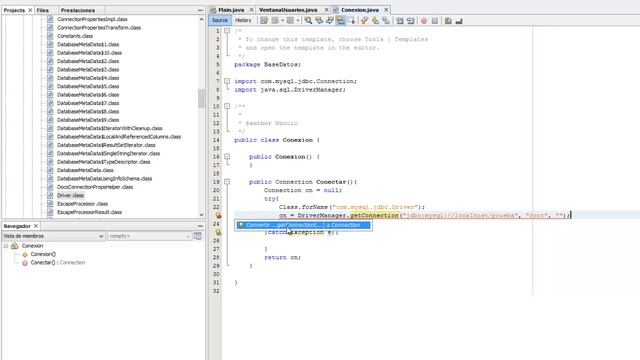Screen dimensions: 640x360
Task: Open VentanaUsuarios.java editor tab
Action: pyautogui.click(x=288, y=10)
